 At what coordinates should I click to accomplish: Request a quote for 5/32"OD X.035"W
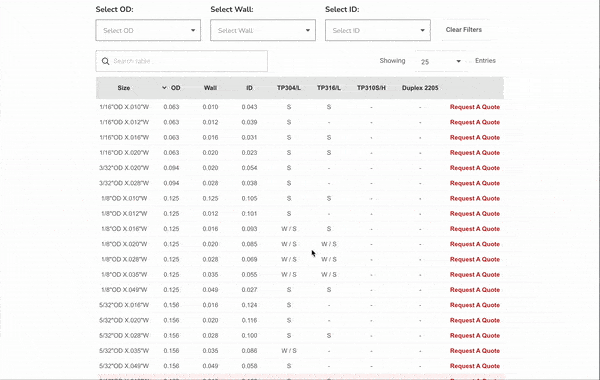pos(474,351)
